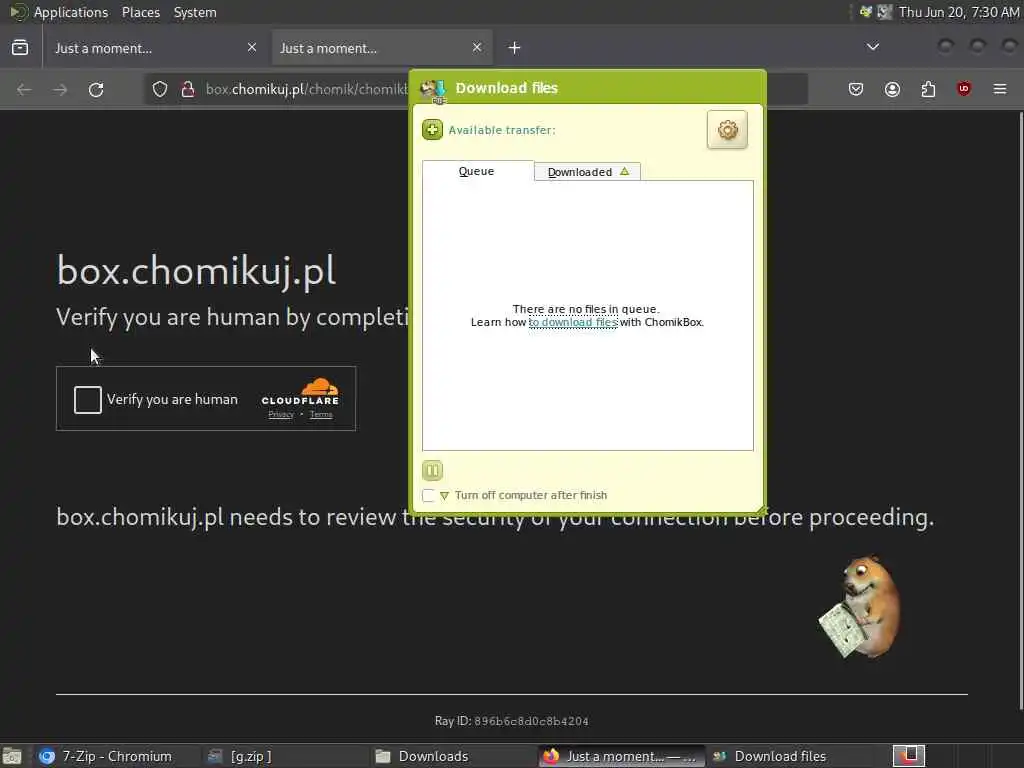Open the Places menu
This screenshot has width=1024, height=768.
click(141, 12)
